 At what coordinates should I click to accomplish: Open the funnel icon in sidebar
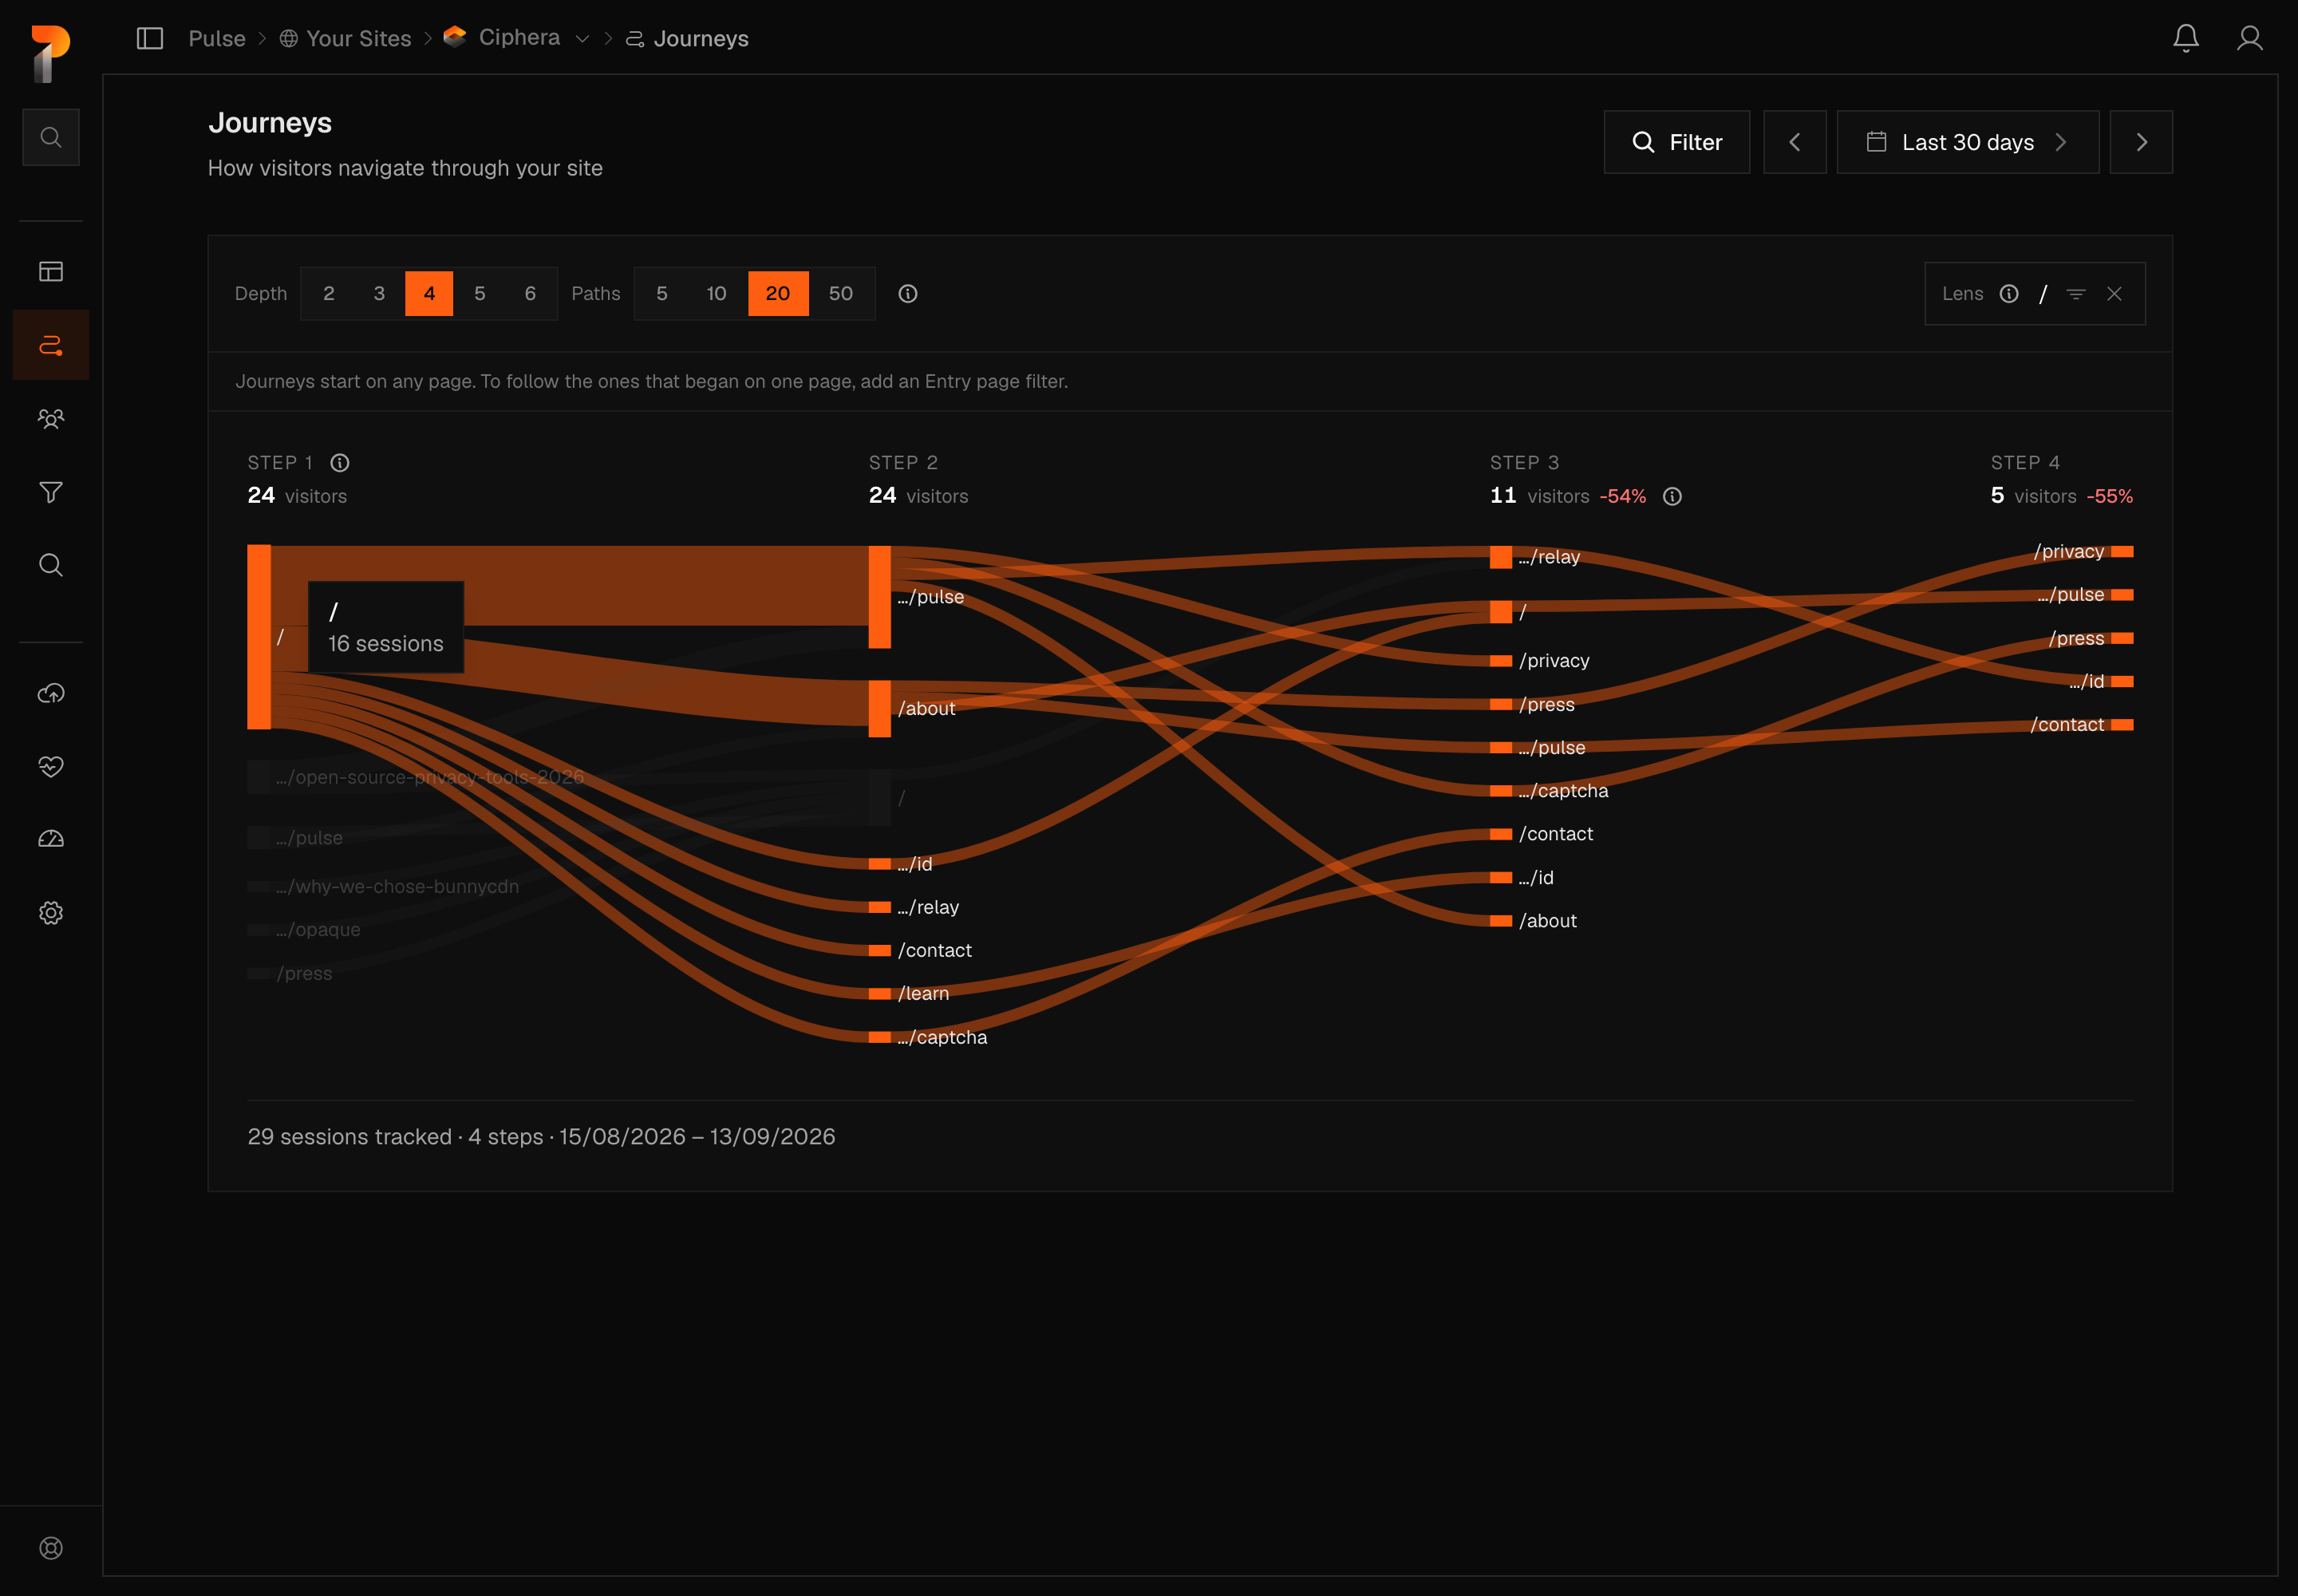pos(51,492)
